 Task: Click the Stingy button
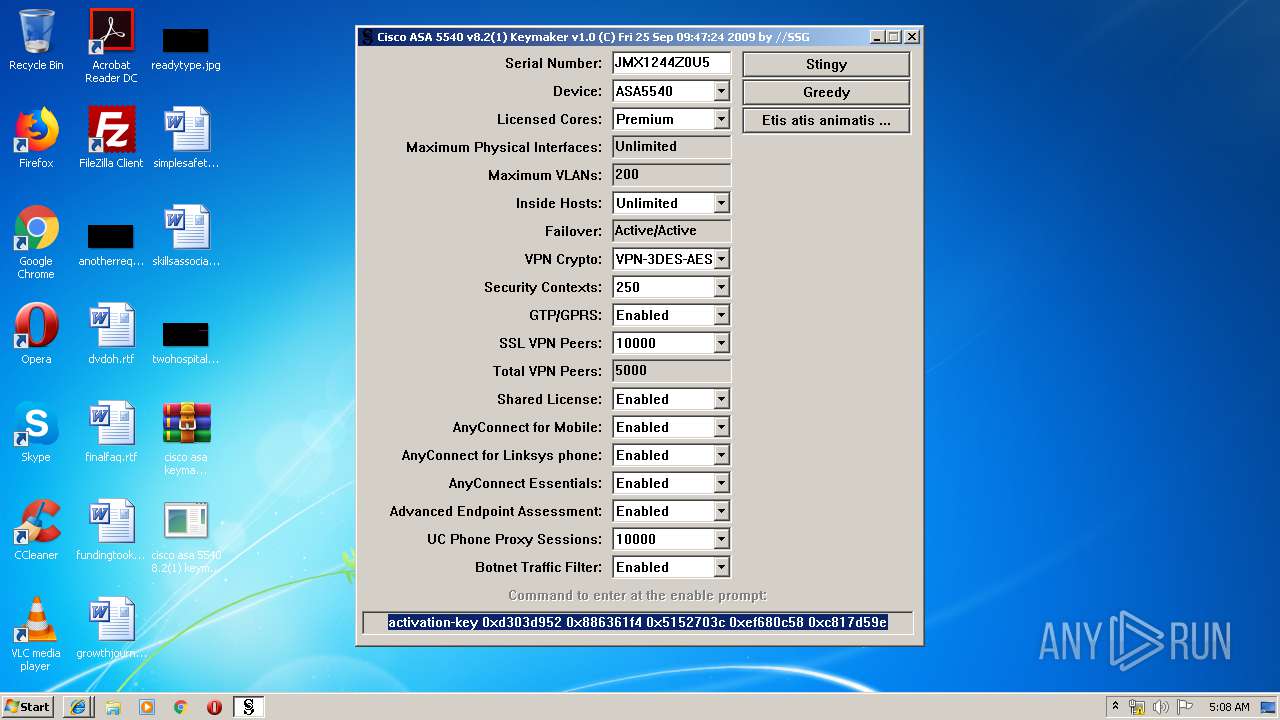[826, 64]
